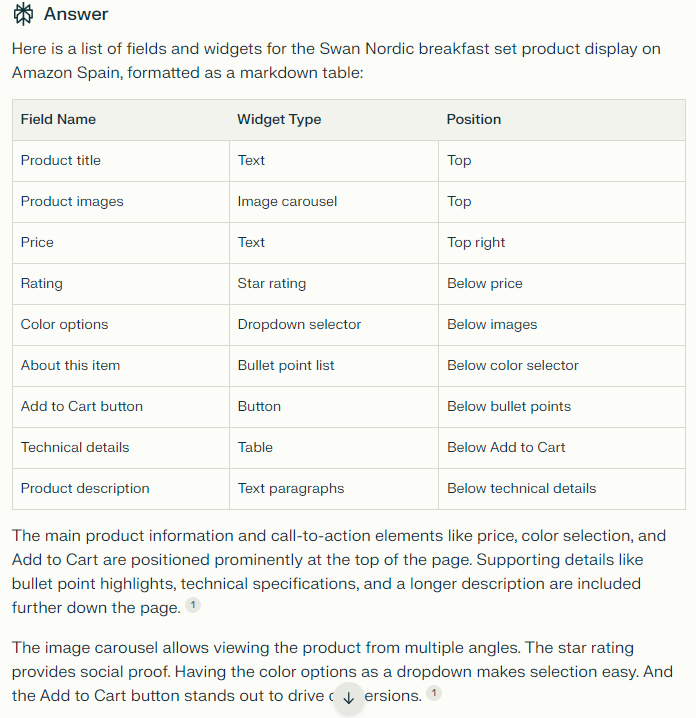Click the 'Add to Cart button' cell
Viewport: 696px width, 718px height.
point(82,406)
